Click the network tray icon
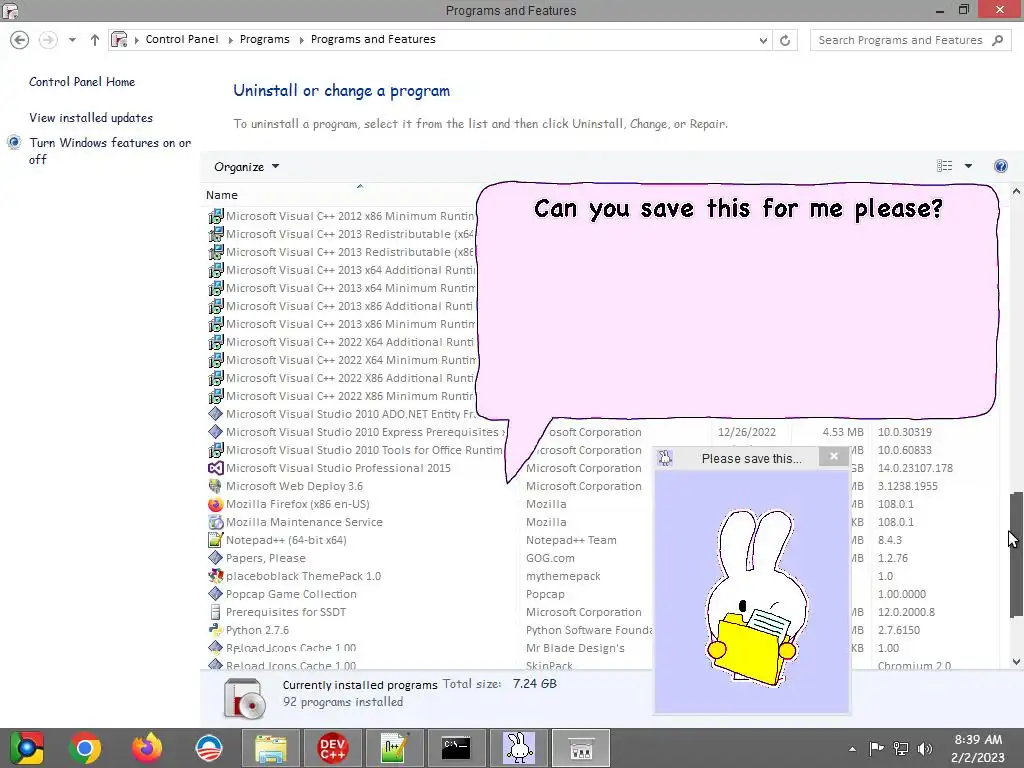The image size is (1024, 768). [901, 748]
